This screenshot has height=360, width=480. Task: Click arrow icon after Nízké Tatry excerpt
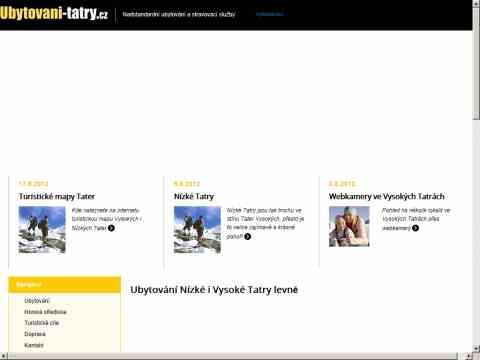click(x=247, y=236)
